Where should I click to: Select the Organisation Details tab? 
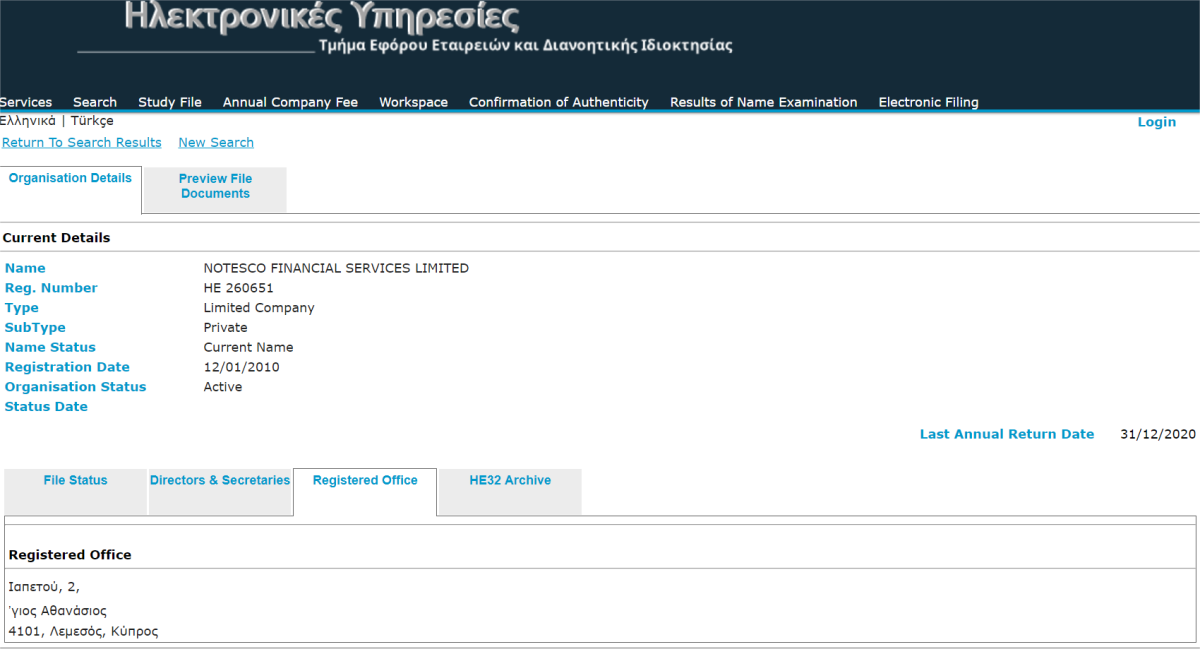[x=70, y=177]
